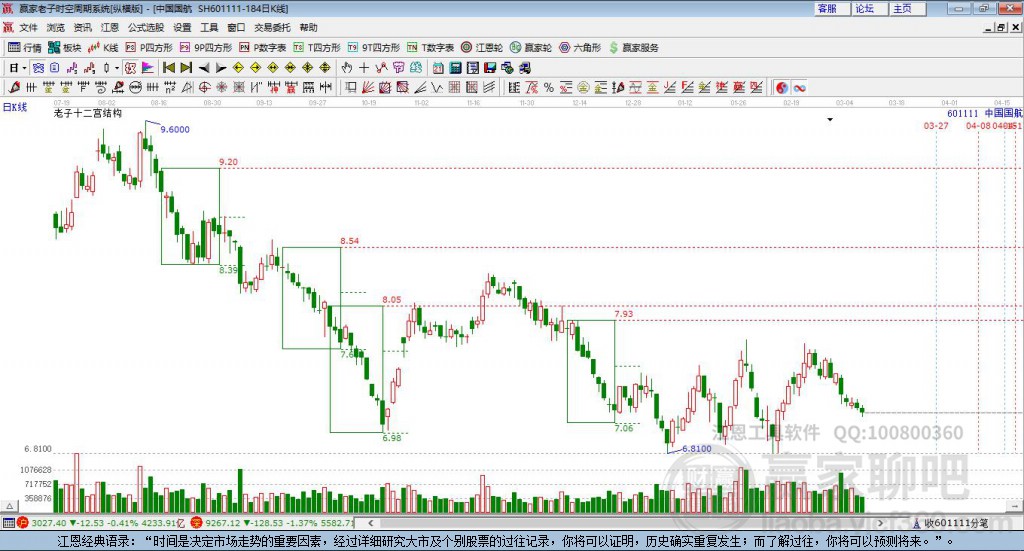
Task: Open the 交易委托 menu
Action: (x=272, y=27)
